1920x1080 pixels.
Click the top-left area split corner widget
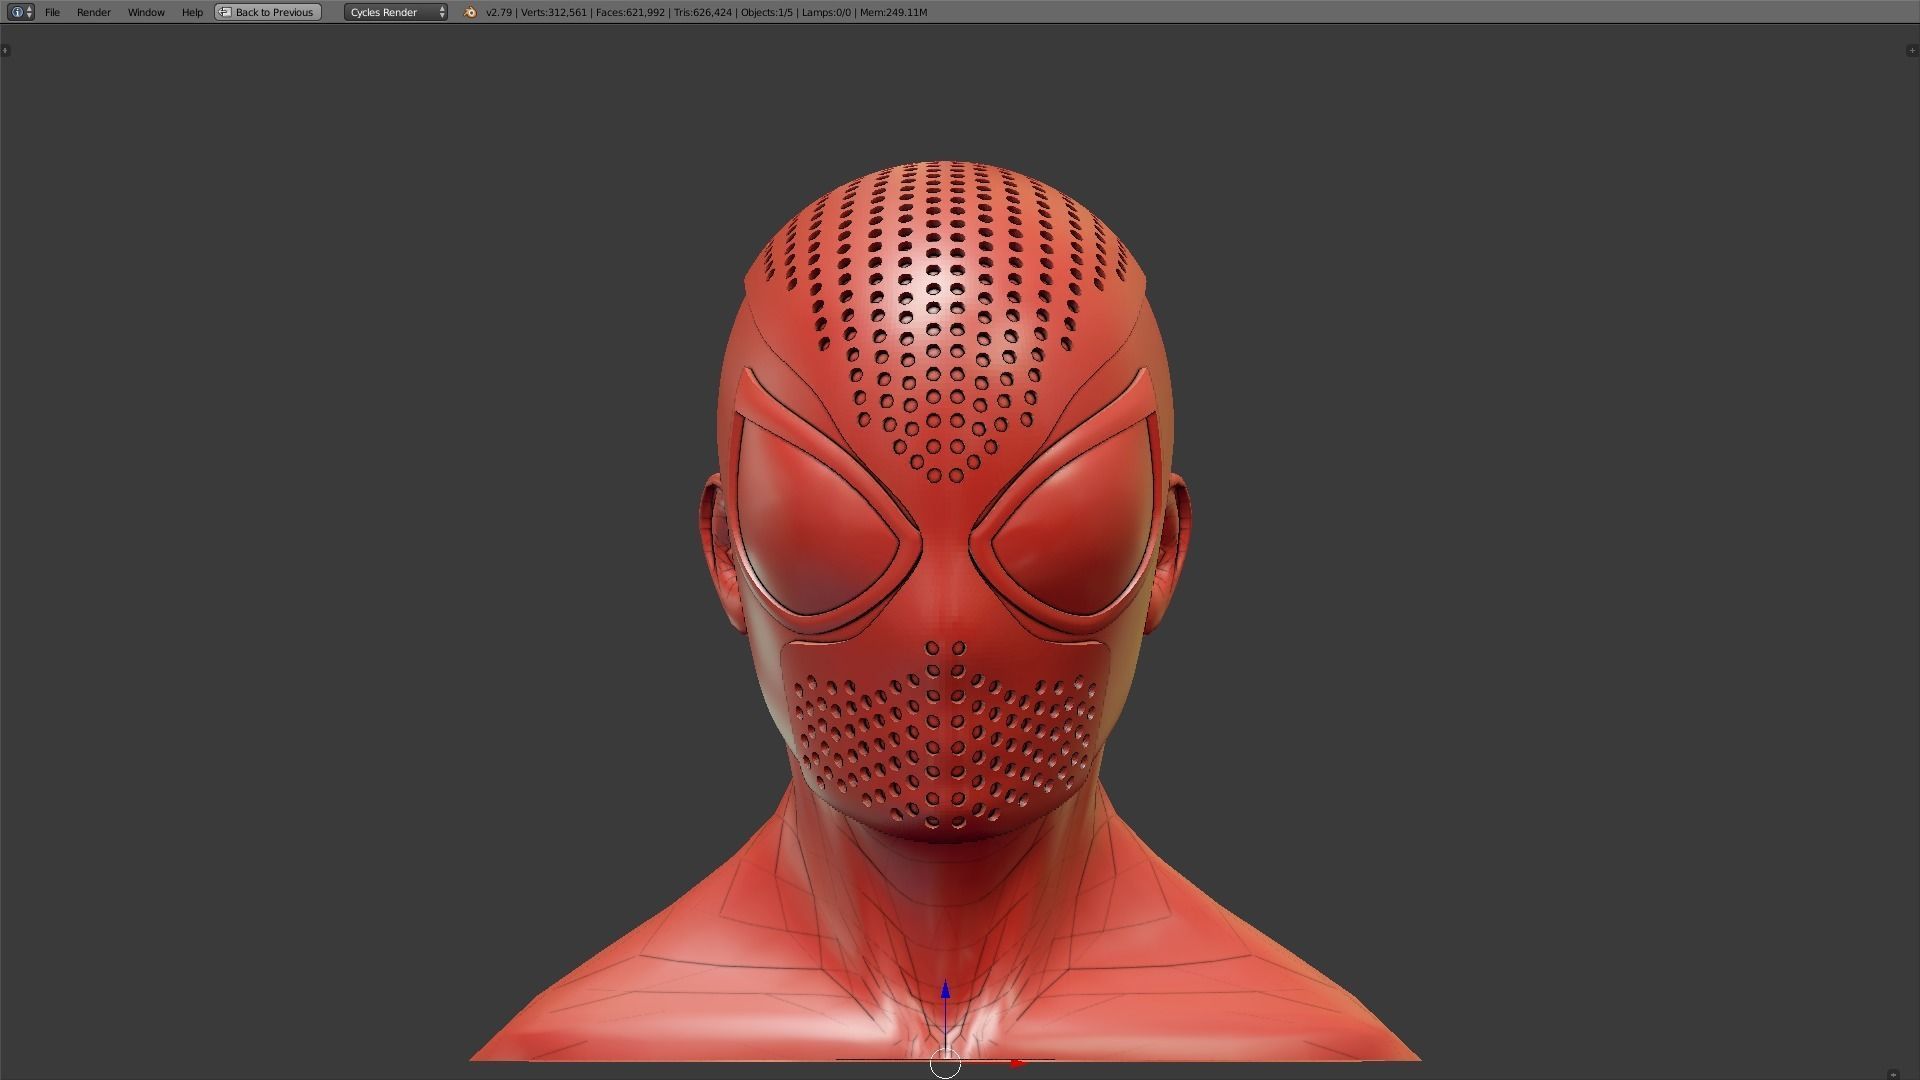click(x=5, y=50)
